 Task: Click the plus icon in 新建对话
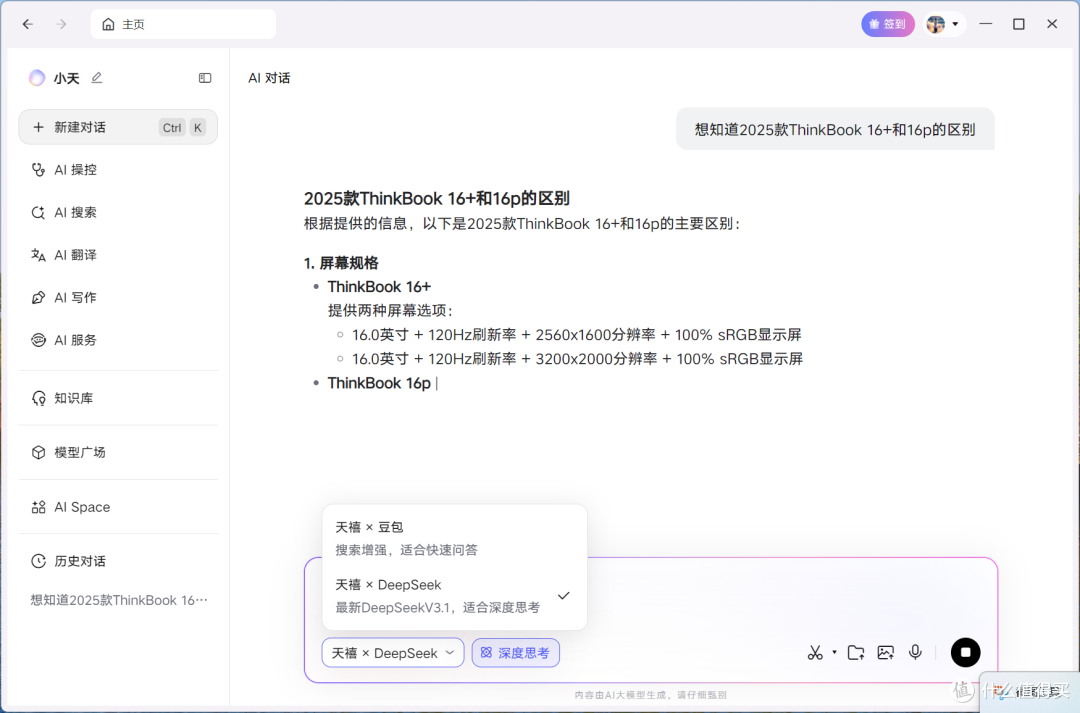(x=38, y=127)
